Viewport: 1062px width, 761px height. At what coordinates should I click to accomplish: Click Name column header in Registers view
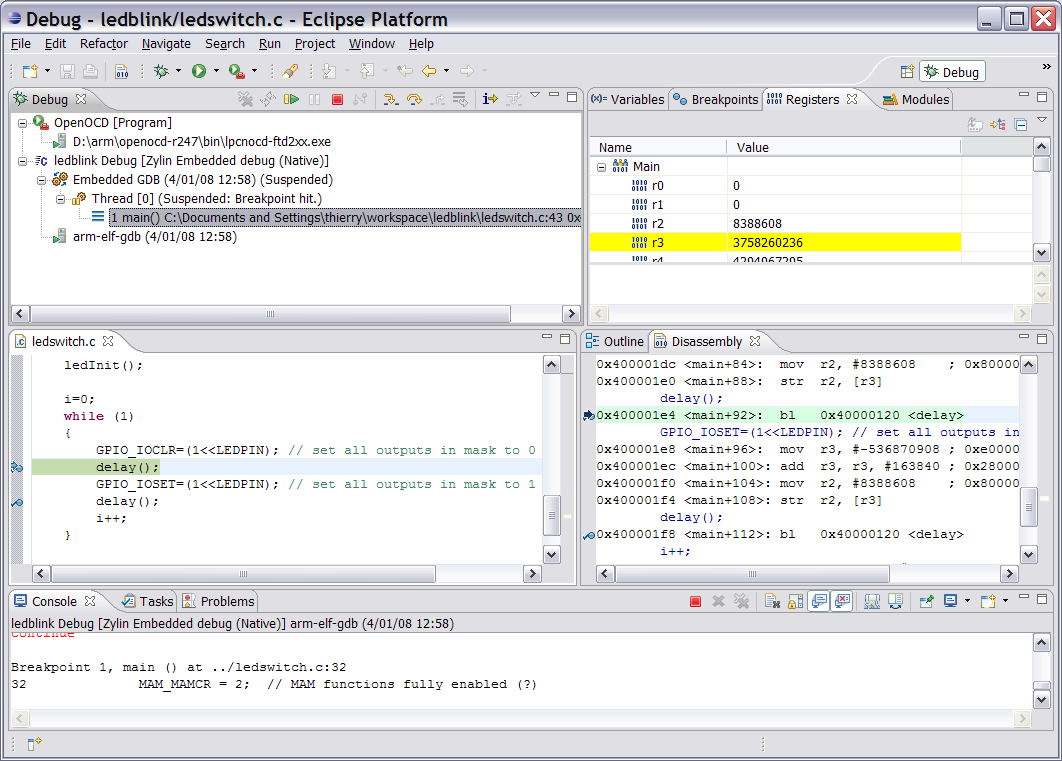[x=658, y=147]
